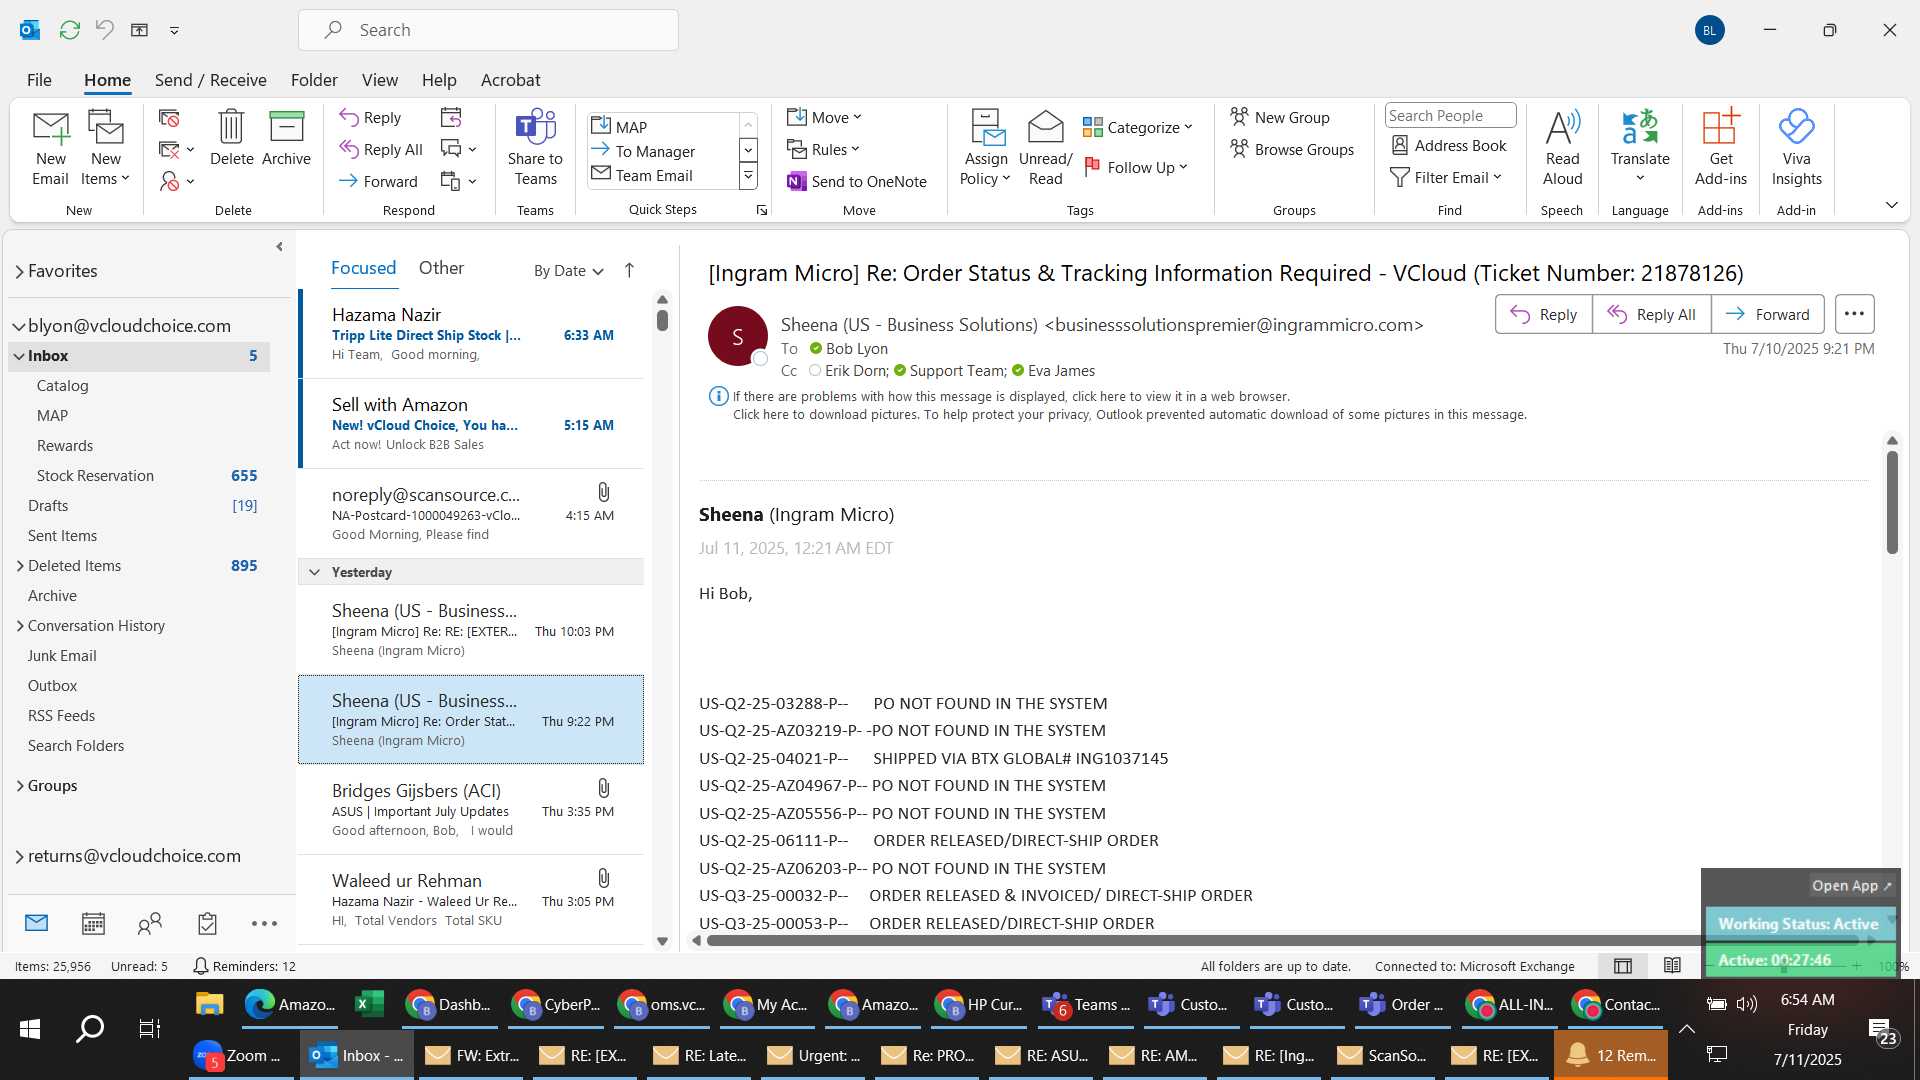This screenshot has height=1080, width=1920.
Task: Click the Send/Receive sync icon in title bar
Action: tap(70, 30)
